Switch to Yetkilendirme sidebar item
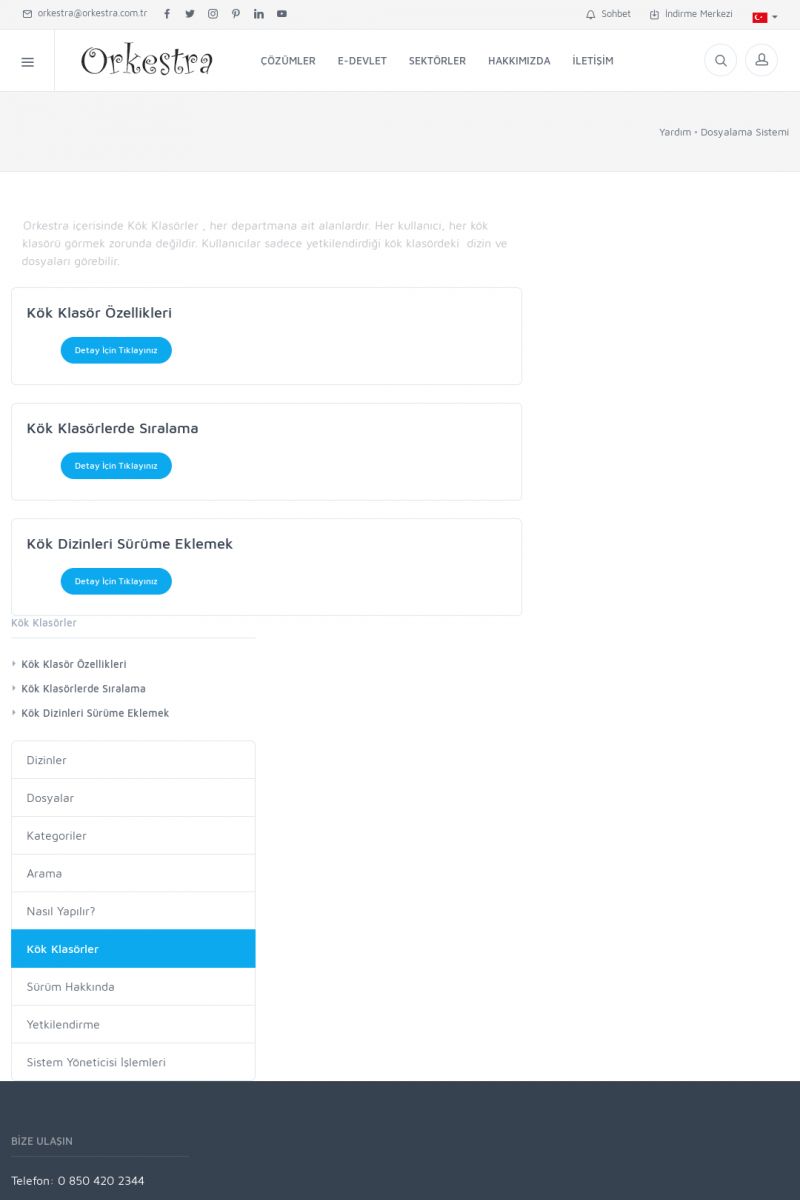Viewport: 800px width, 1200px height. 133,1024
